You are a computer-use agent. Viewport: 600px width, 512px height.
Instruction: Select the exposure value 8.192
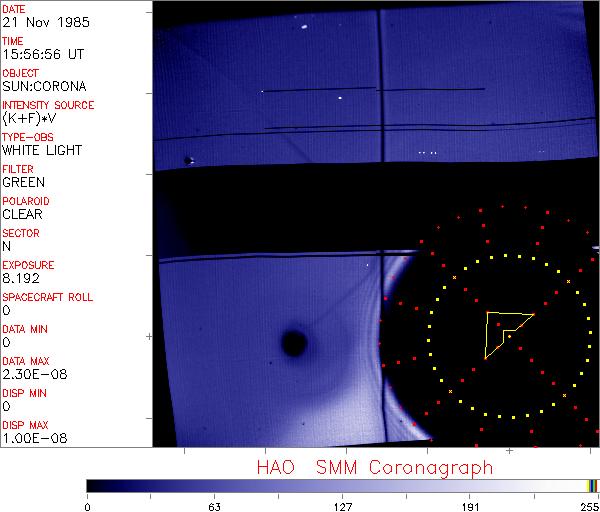coord(21,279)
